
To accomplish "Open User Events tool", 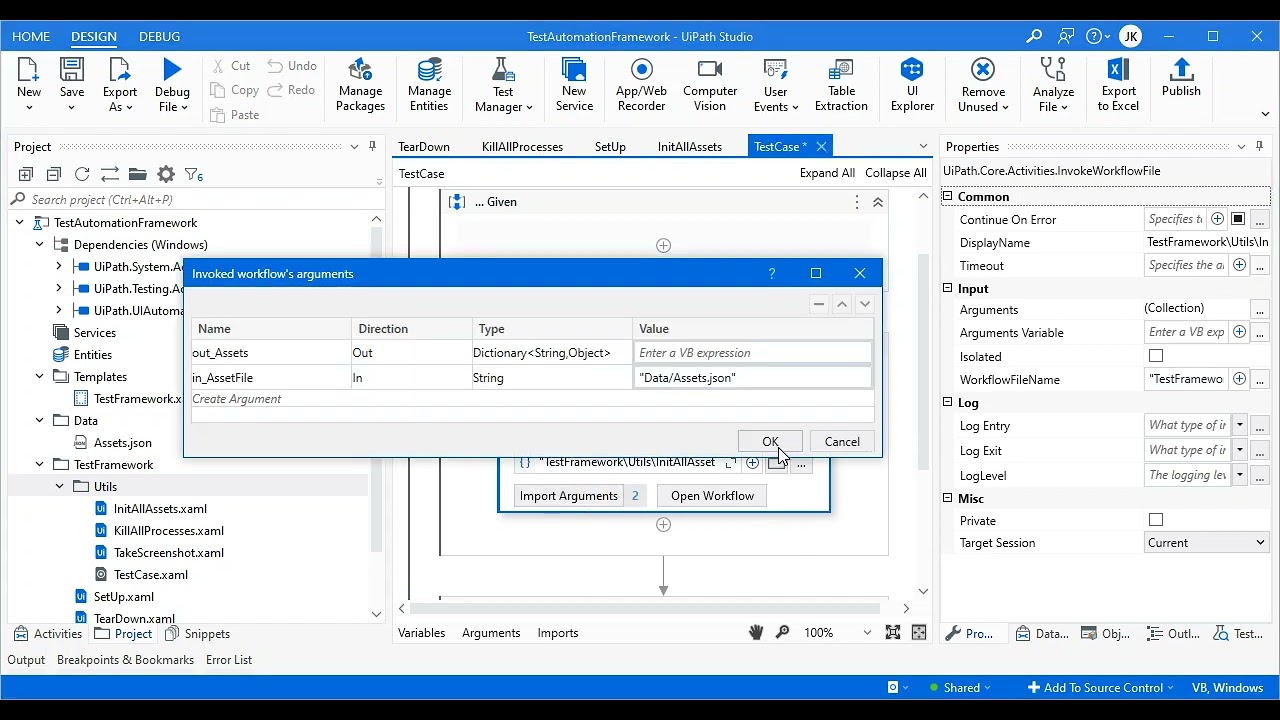I will [x=776, y=71].
